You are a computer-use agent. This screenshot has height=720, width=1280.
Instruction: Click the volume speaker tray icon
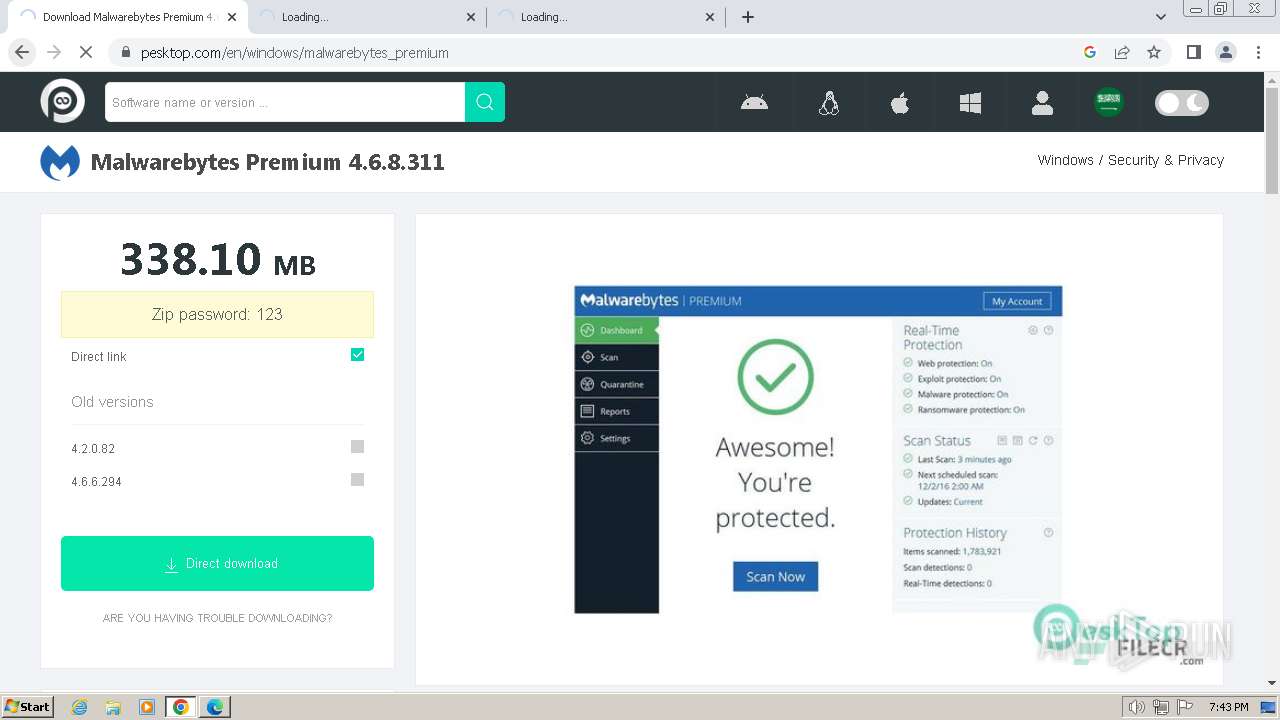pyautogui.click(x=1136, y=707)
